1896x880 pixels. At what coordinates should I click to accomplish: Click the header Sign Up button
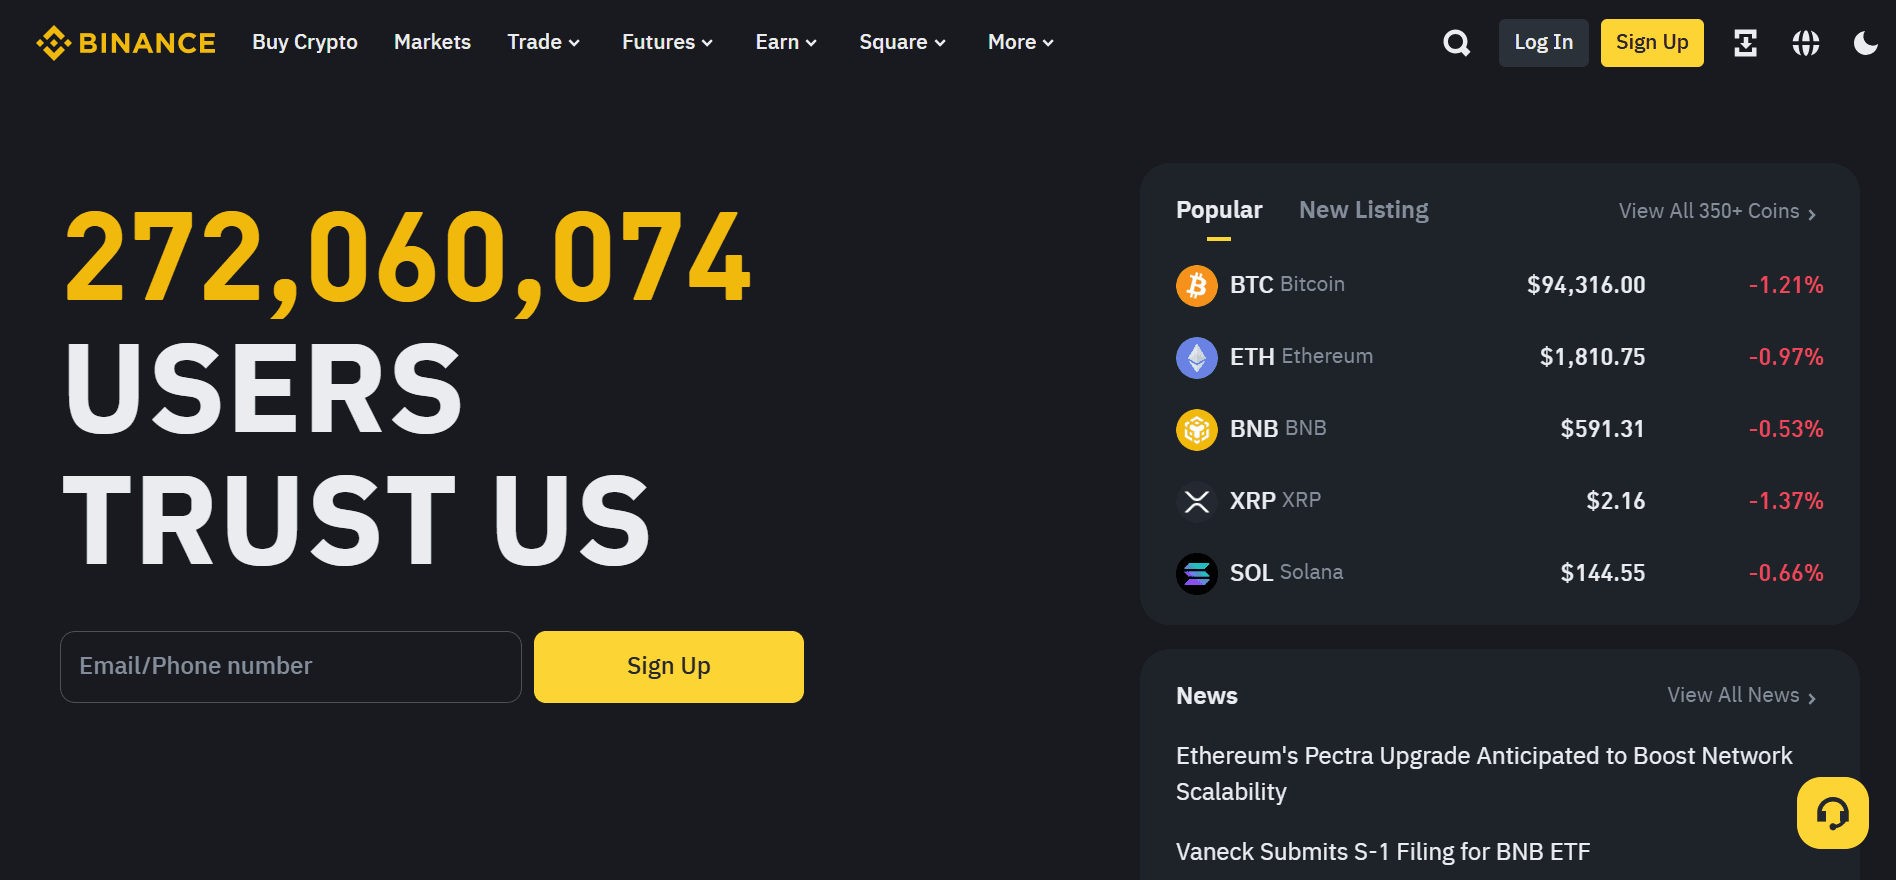coord(1652,43)
